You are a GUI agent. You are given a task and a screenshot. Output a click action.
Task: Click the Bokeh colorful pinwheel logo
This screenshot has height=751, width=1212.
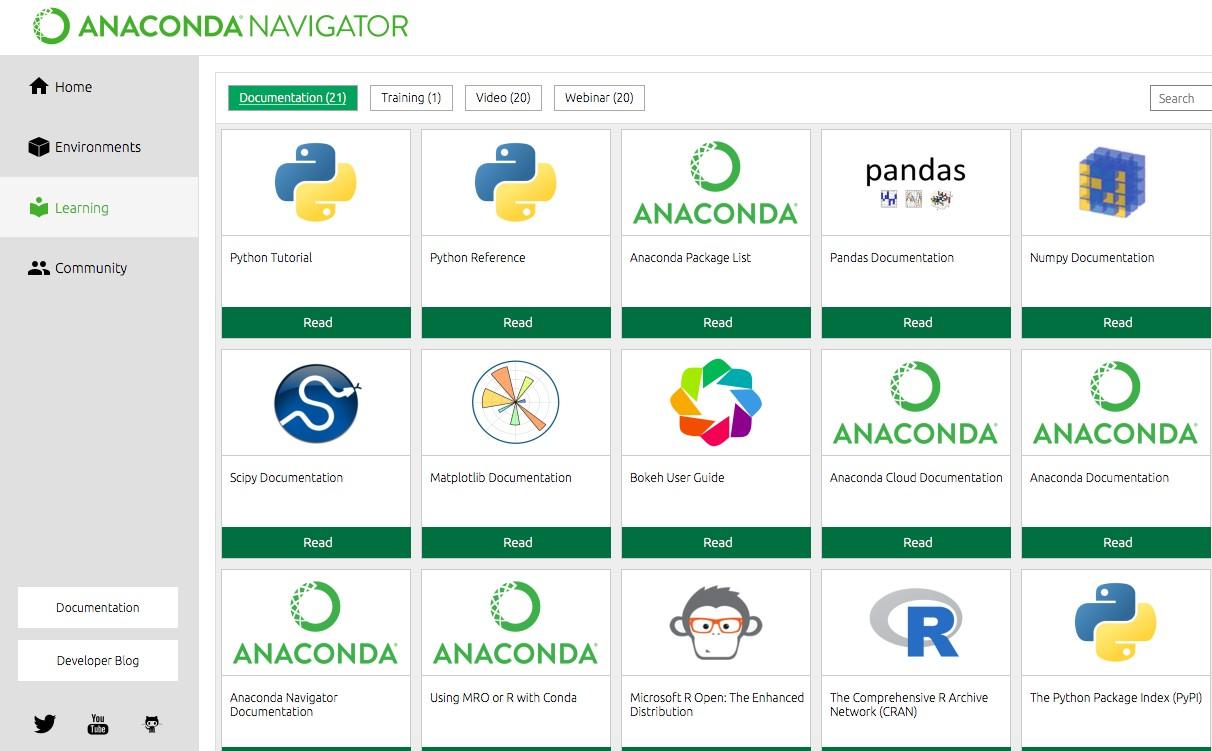716,403
